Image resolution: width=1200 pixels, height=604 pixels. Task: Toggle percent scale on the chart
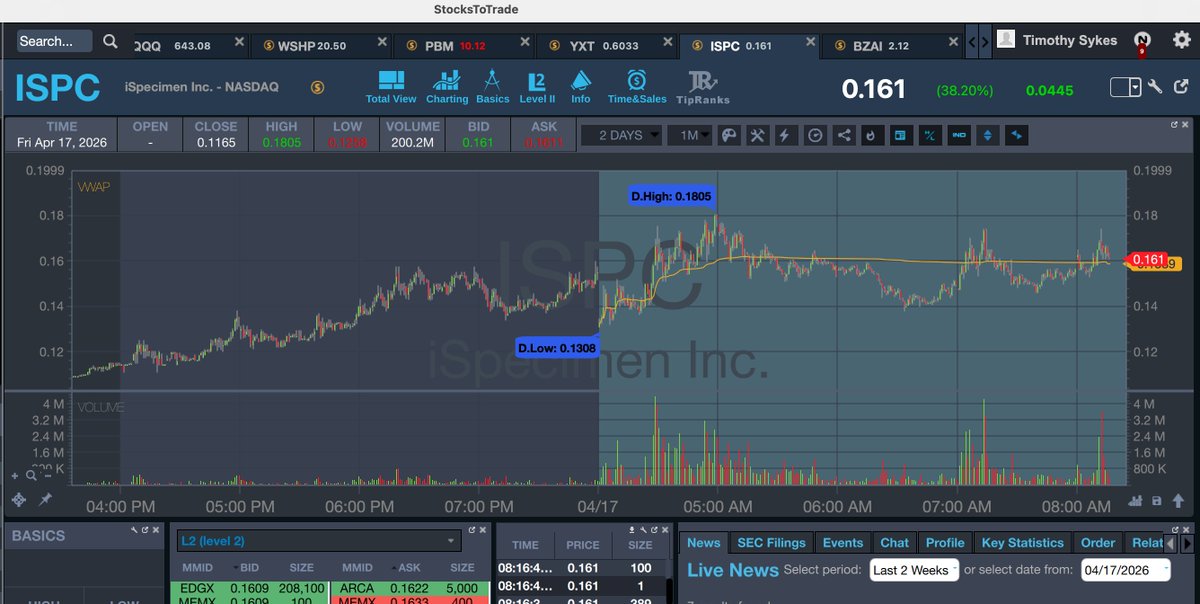click(x=930, y=135)
